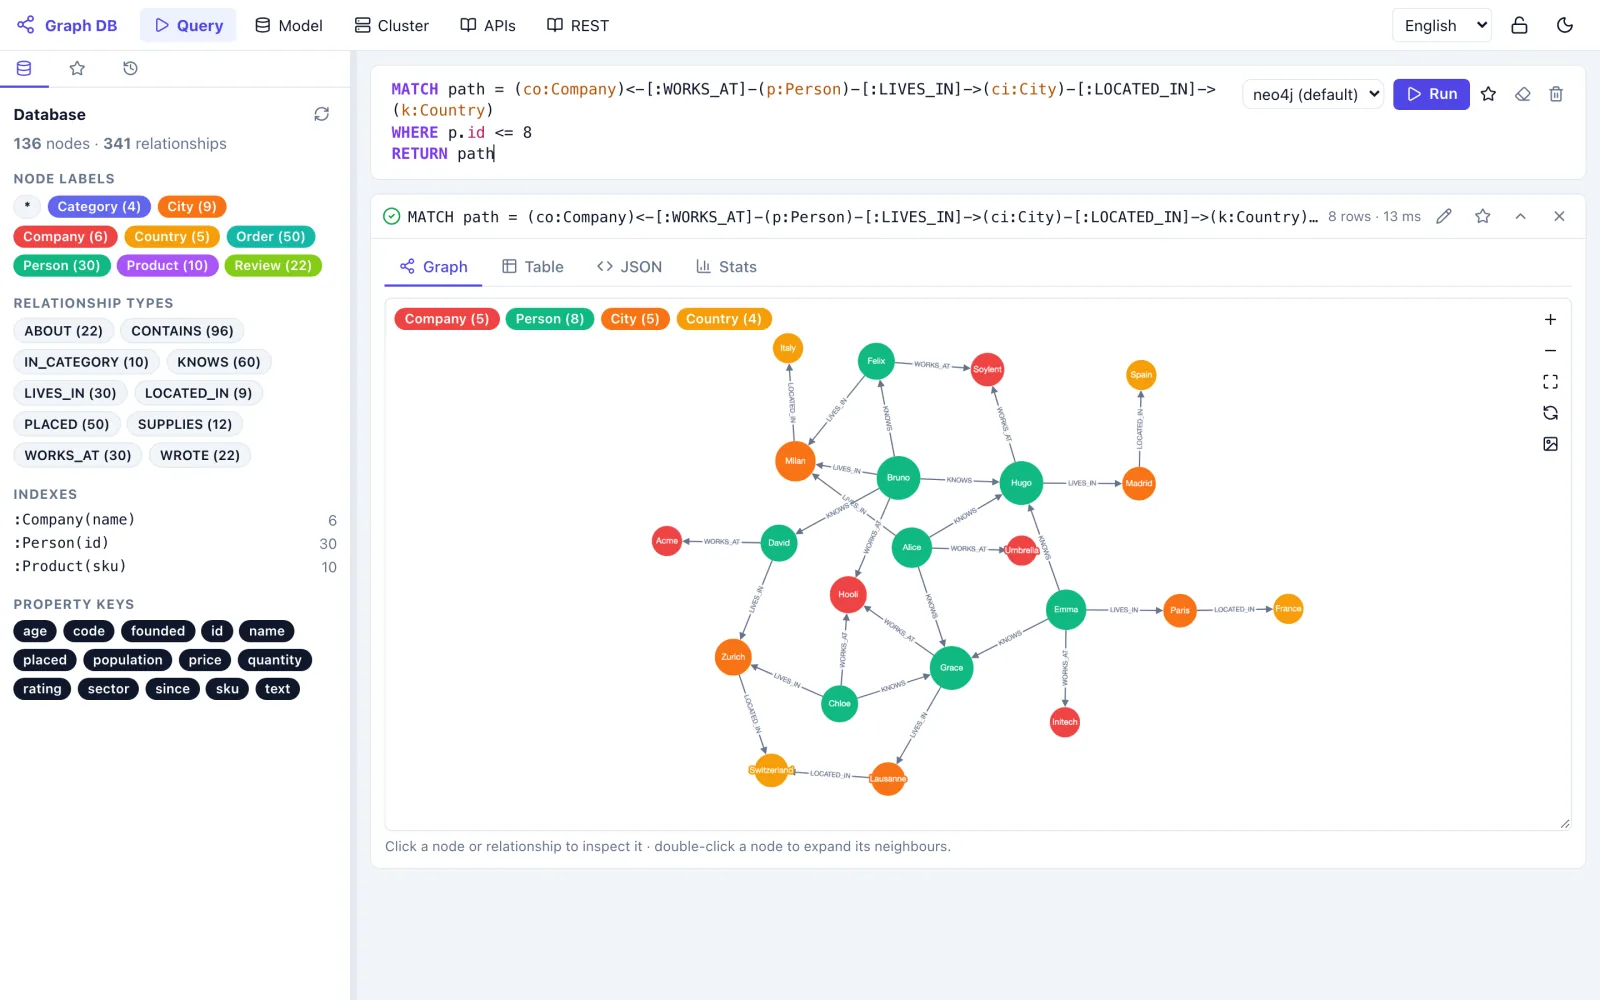Click the Company (5) legend chip
This screenshot has height=1000, width=1600.
coord(447,319)
